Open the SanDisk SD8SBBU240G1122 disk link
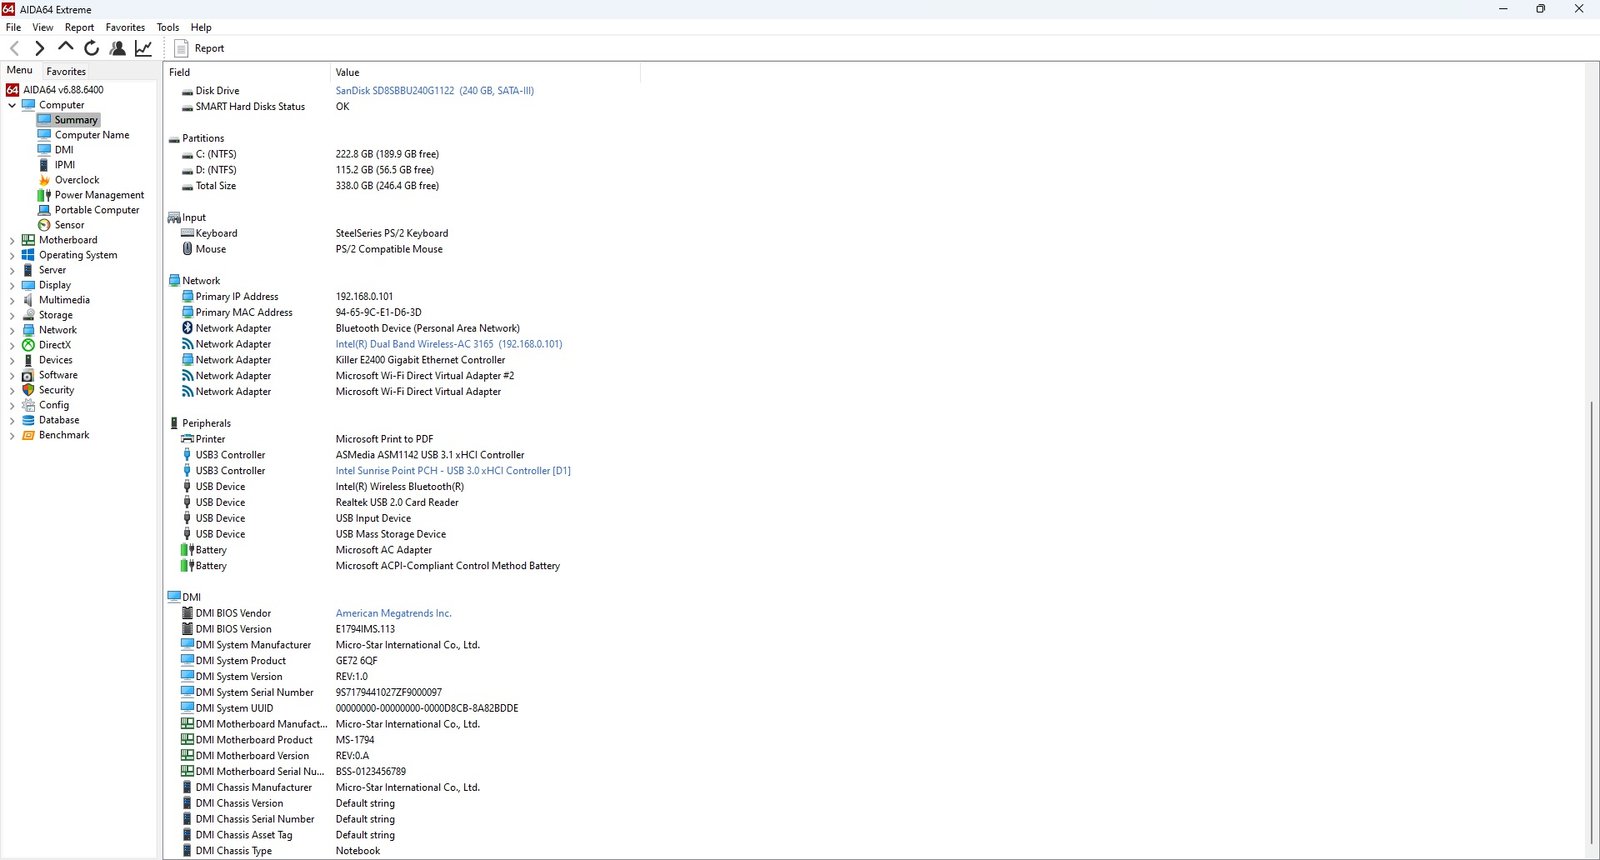Viewport: 1600px width, 860px height. click(435, 91)
